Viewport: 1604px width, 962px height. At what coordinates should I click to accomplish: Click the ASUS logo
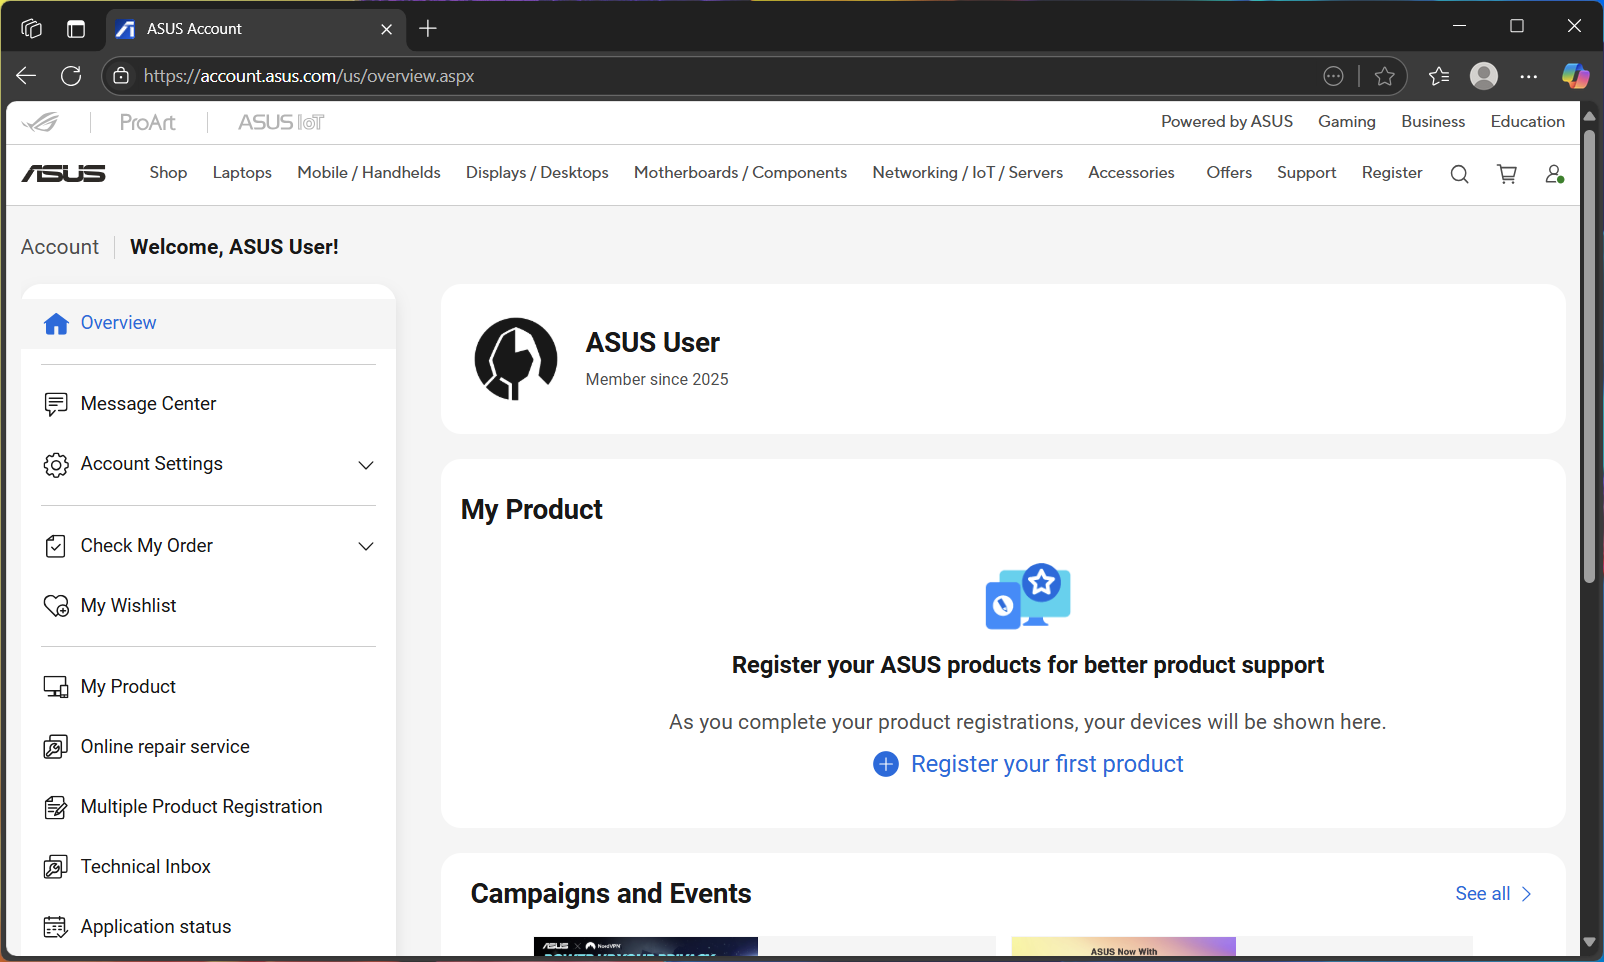(64, 173)
